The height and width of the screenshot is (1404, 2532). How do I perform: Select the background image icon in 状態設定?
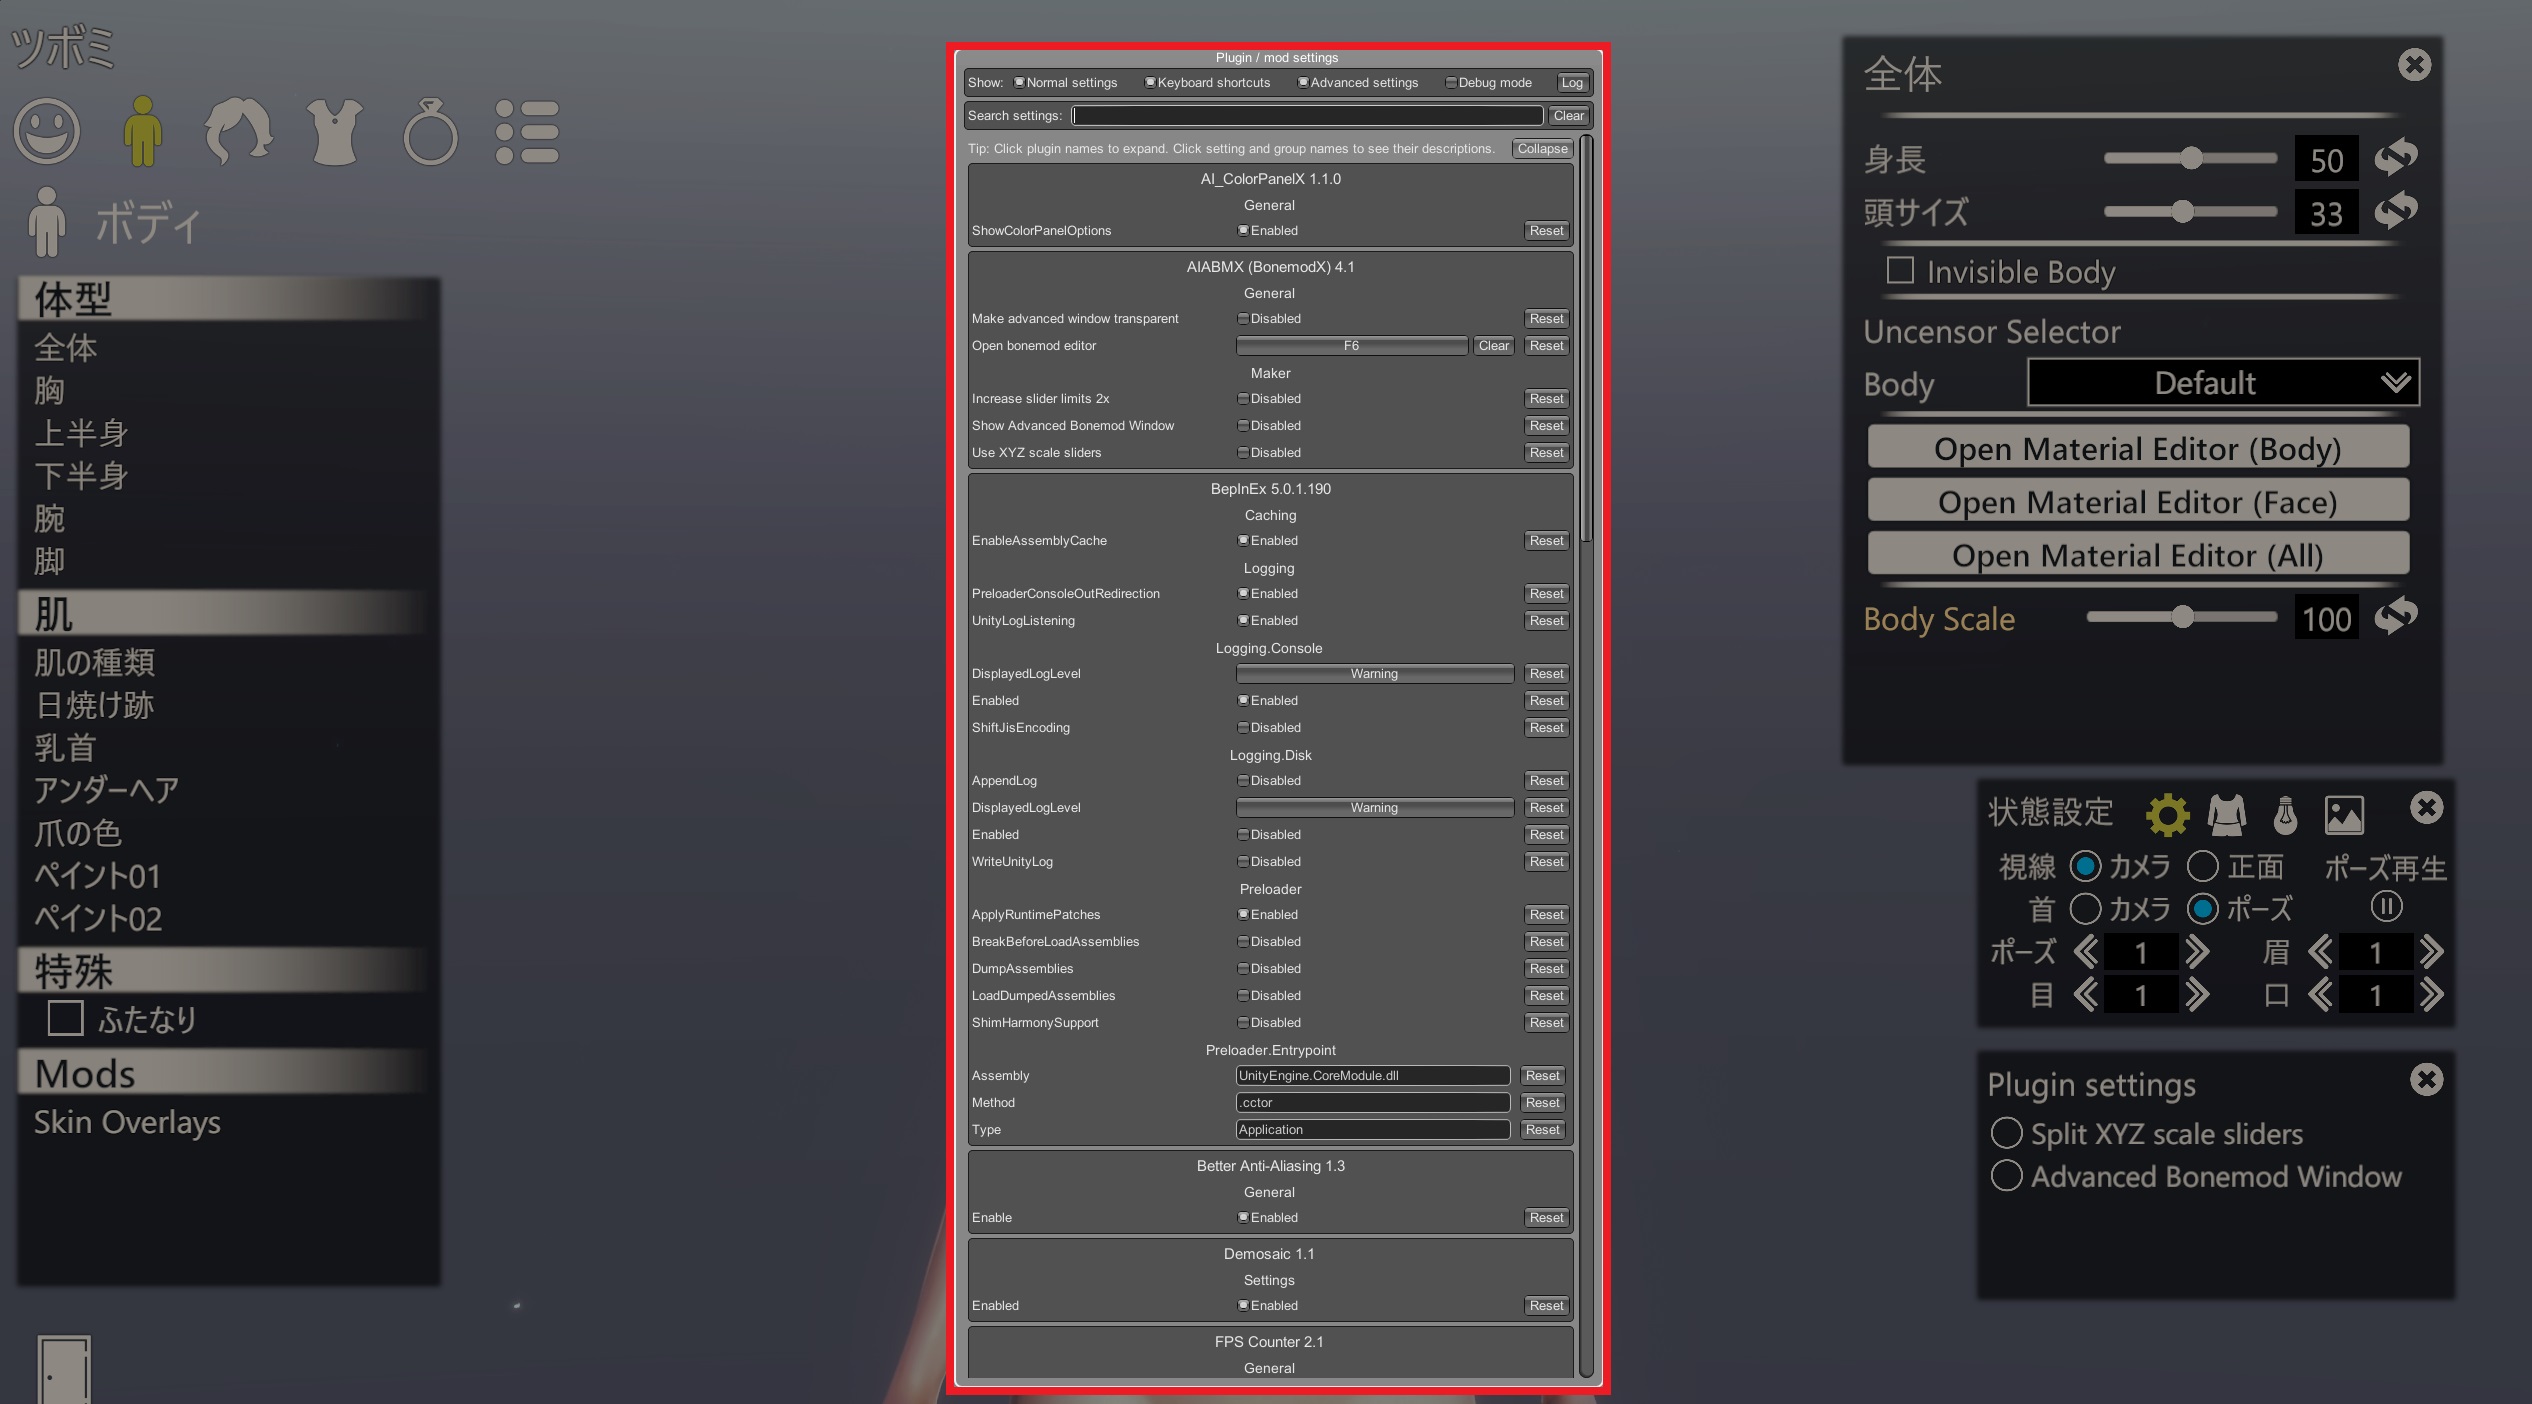[x=2344, y=815]
